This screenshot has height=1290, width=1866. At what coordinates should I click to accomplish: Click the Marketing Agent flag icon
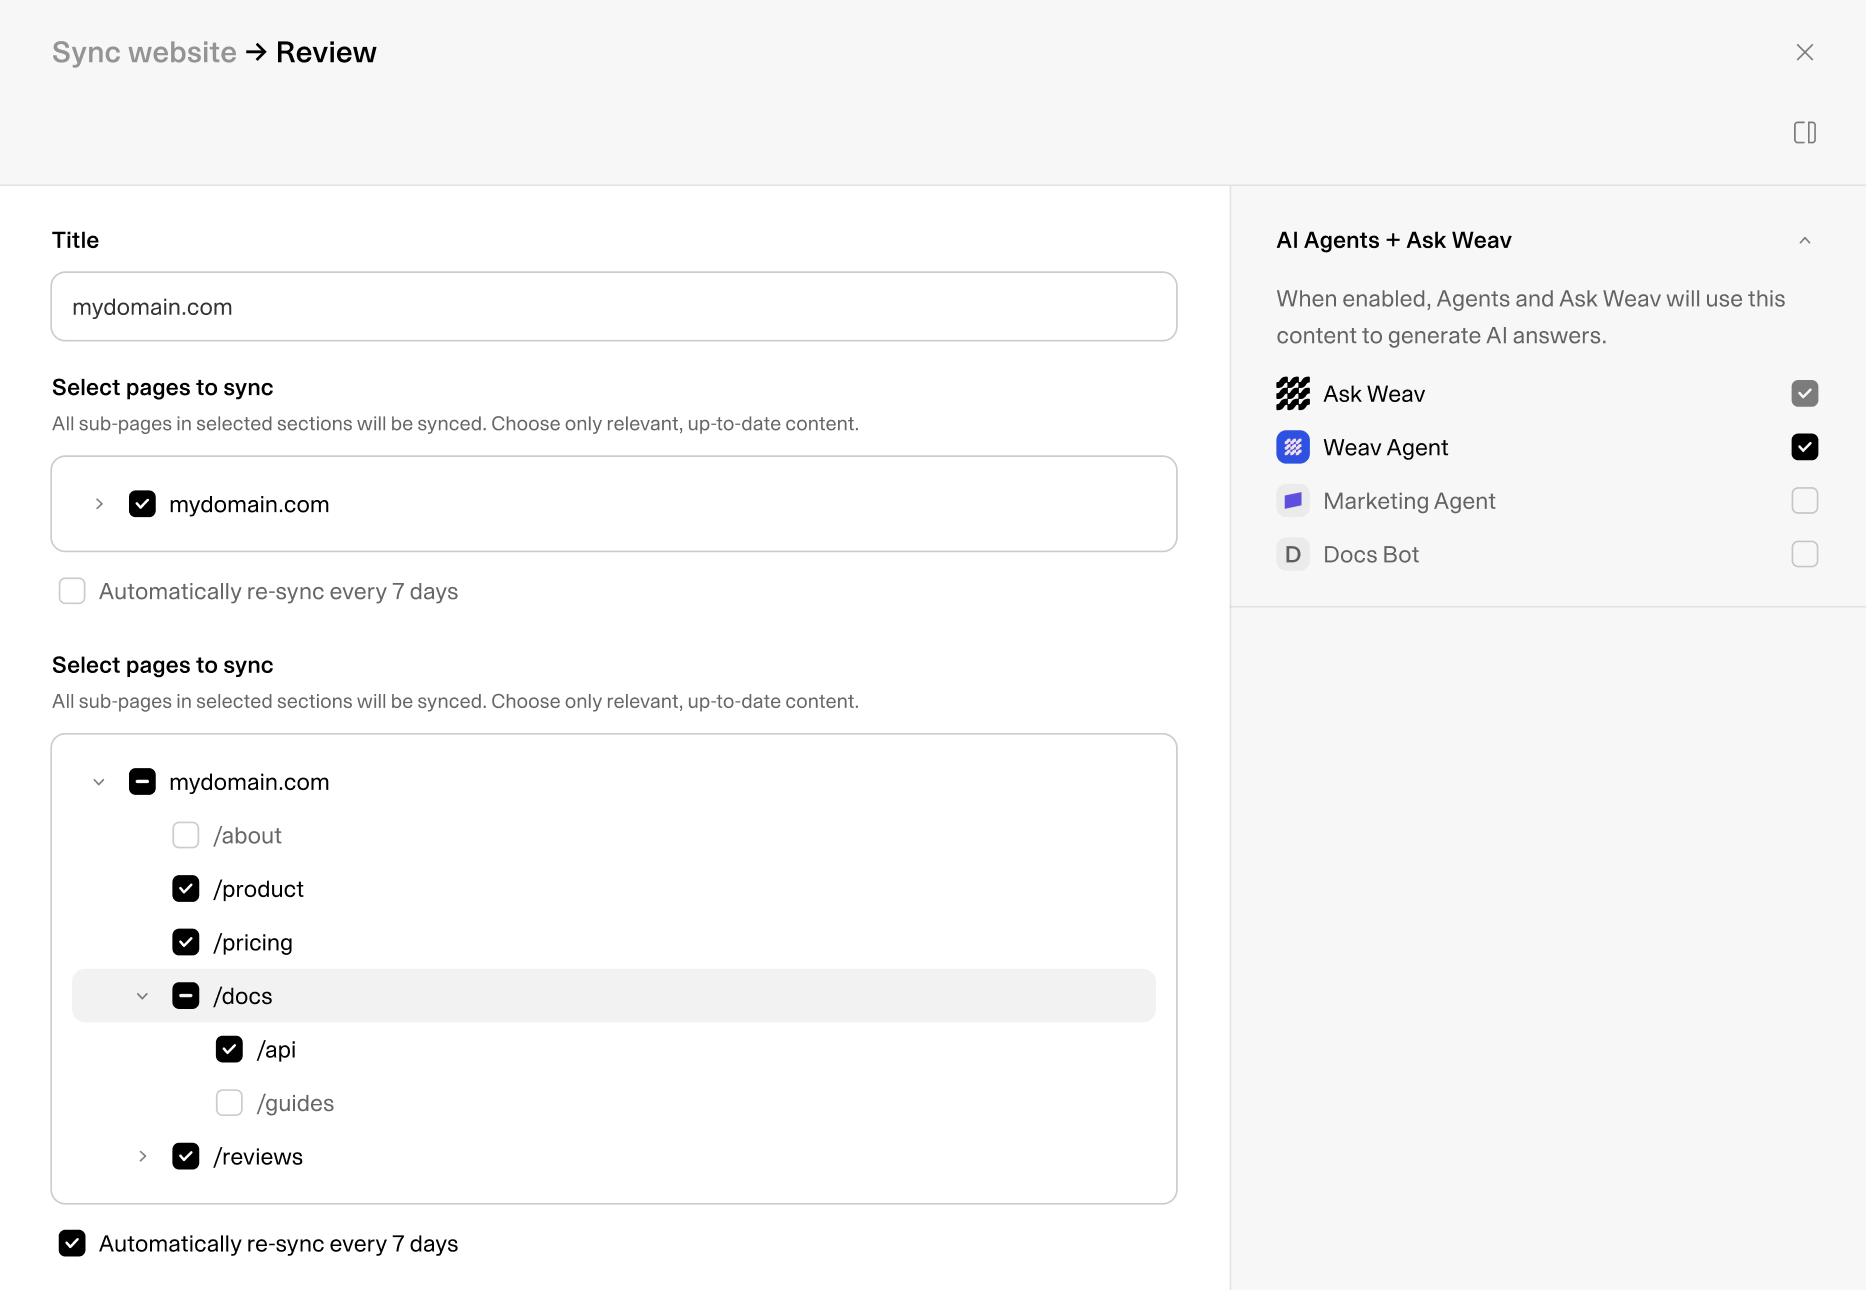pos(1292,501)
